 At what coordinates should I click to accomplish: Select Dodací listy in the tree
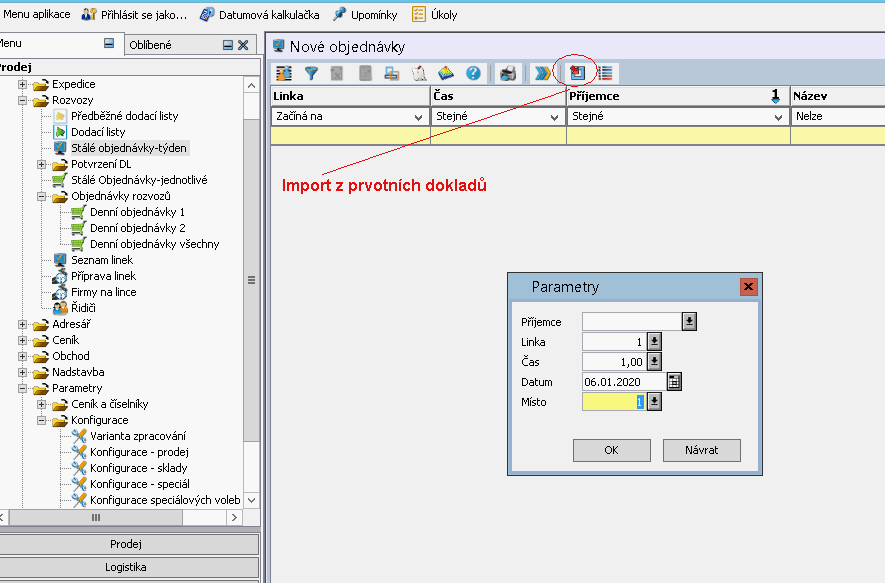tap(97, 132)
